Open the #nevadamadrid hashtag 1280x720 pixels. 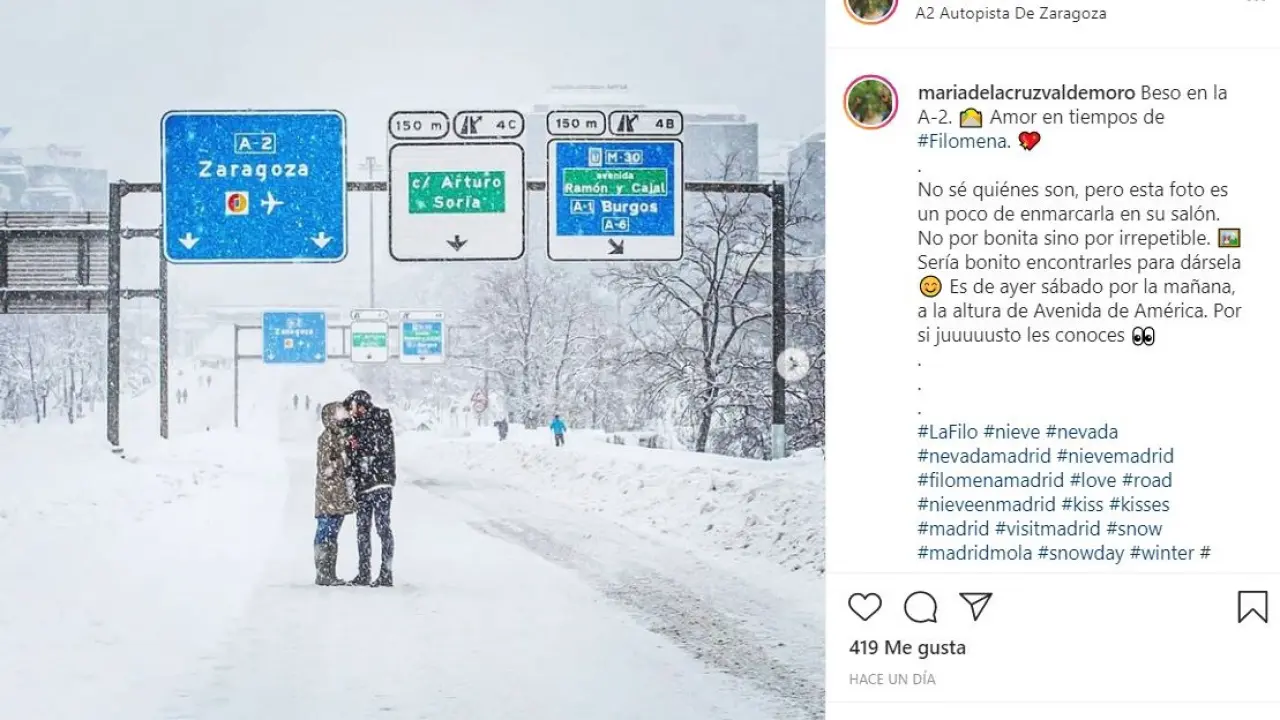tap(983, 456)
